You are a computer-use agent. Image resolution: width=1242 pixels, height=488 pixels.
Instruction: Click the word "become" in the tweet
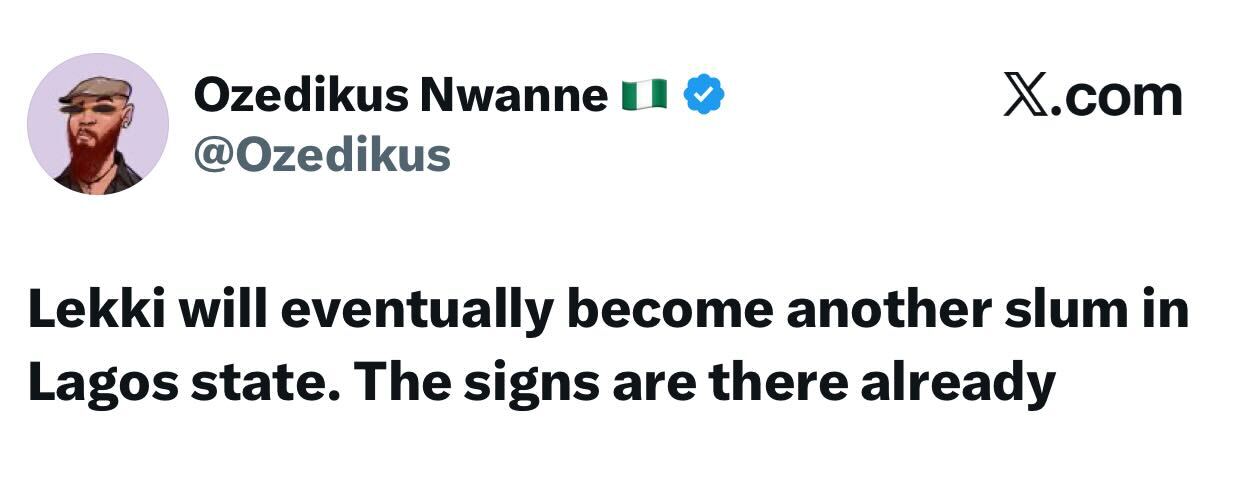669,311
